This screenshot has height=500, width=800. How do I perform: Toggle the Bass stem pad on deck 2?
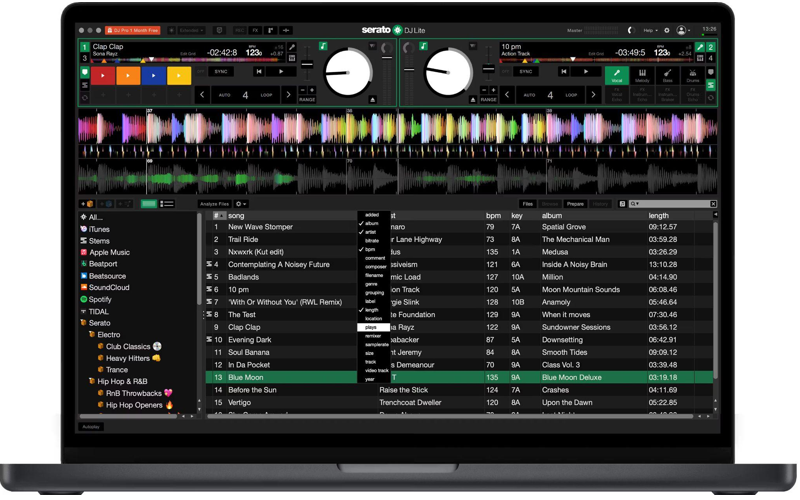[x=667, y=76]
